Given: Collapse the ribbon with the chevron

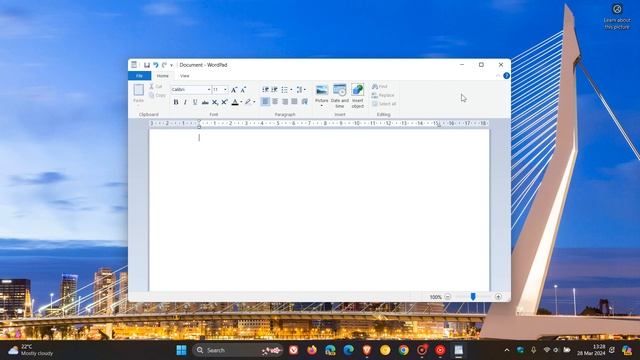Looking at the screenshot, I should pyautogui.click(x=498, y=76).
